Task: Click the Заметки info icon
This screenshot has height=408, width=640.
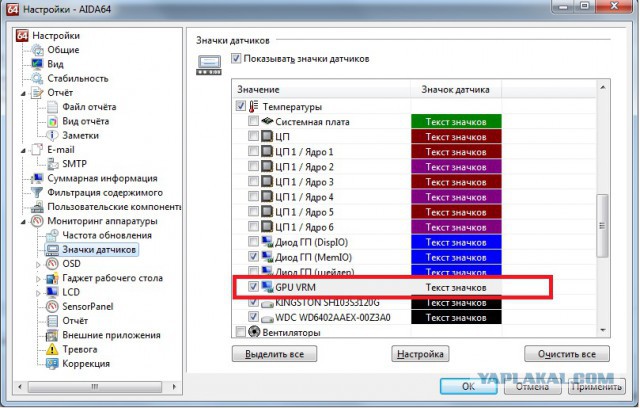Action: click(52, 135)
